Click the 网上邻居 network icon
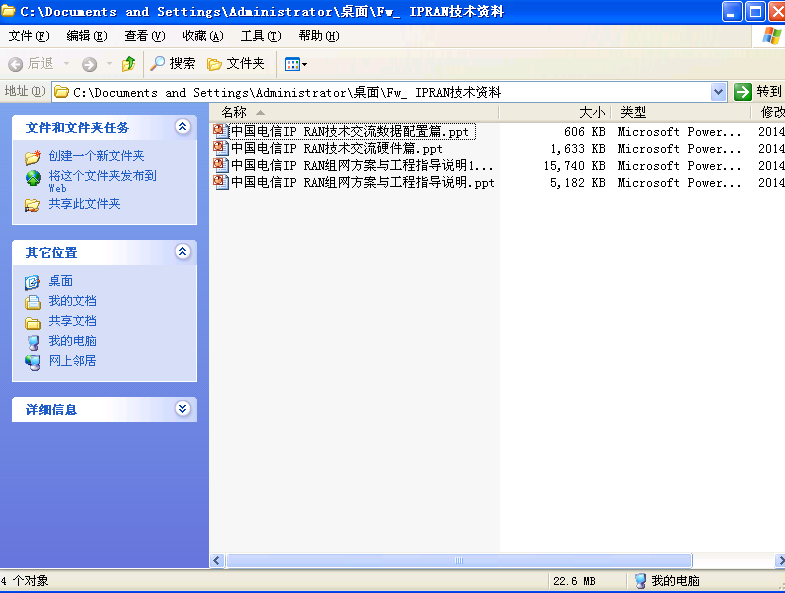 (33, 363)
